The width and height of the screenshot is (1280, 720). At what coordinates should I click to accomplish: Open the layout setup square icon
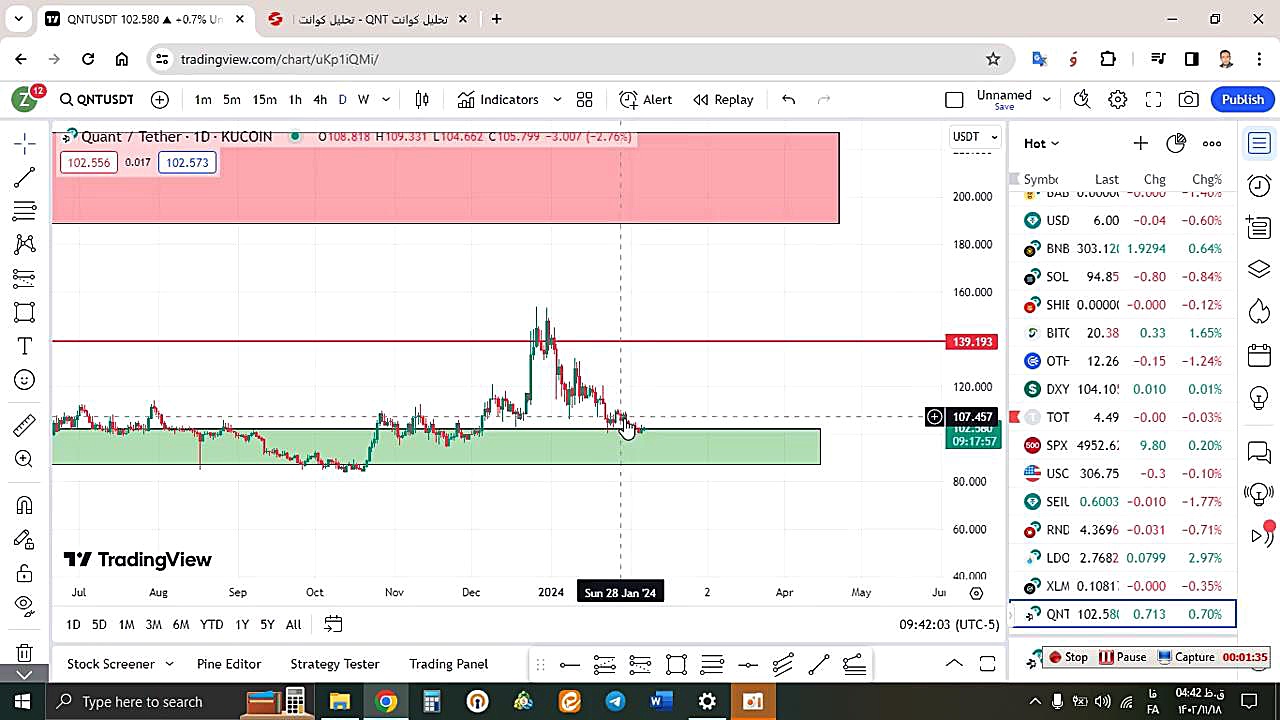coord(954,99)
